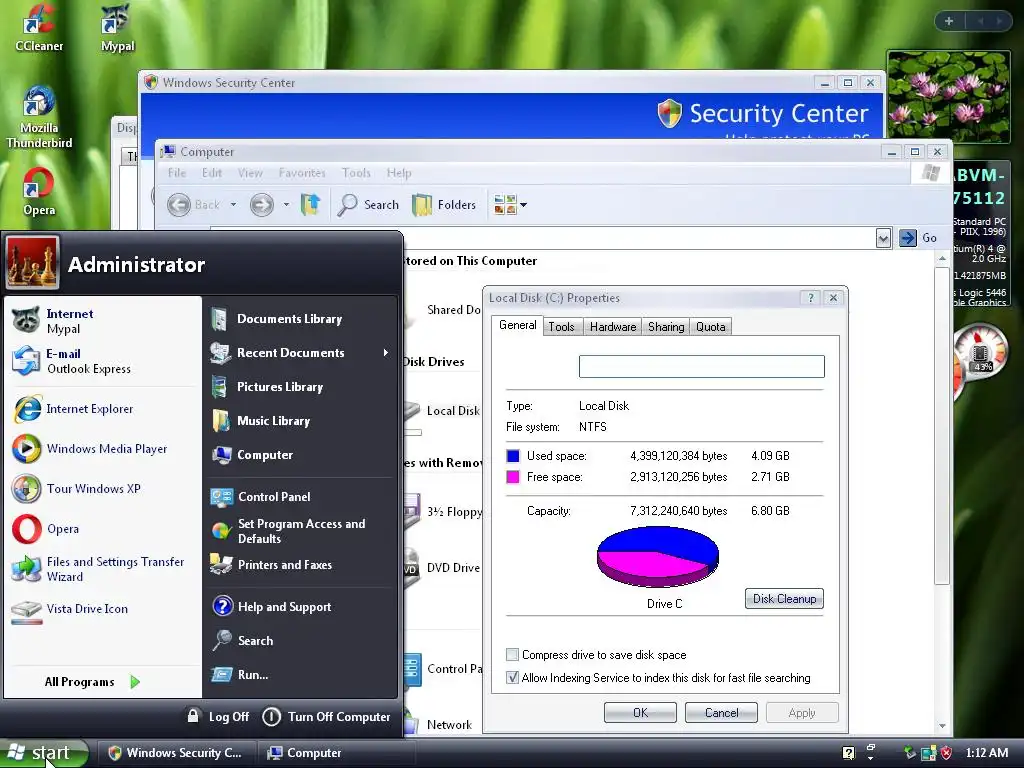Viewport: 1024px width, 768px height.
Task: Expand Recent Documents submenu
Action: (300, 353)
